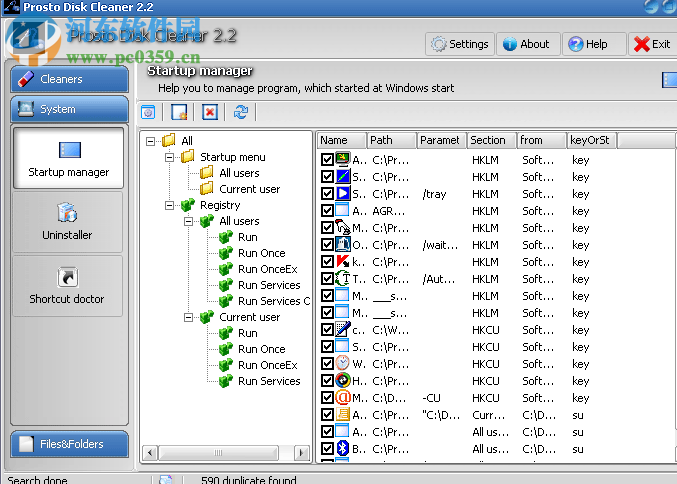Image resolution: width=677 pixels, height=484 pixels.
Task: Toggle checkbox of the C:\W... entry
Action: click(x=327, y=330)
